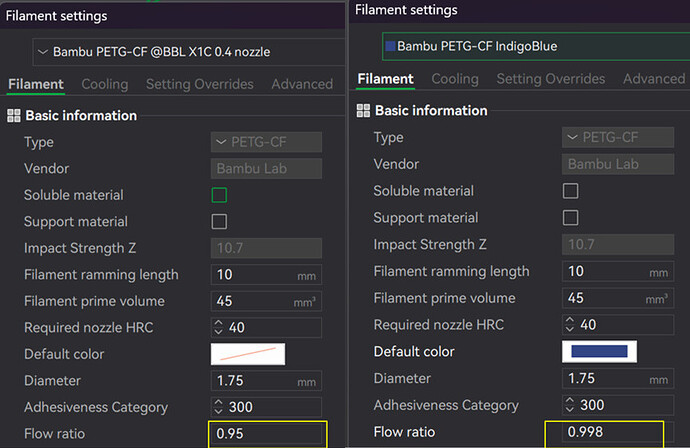
Task: Click Impact Strength Z 10.7 field in right panel
Action: click(618, 244)
